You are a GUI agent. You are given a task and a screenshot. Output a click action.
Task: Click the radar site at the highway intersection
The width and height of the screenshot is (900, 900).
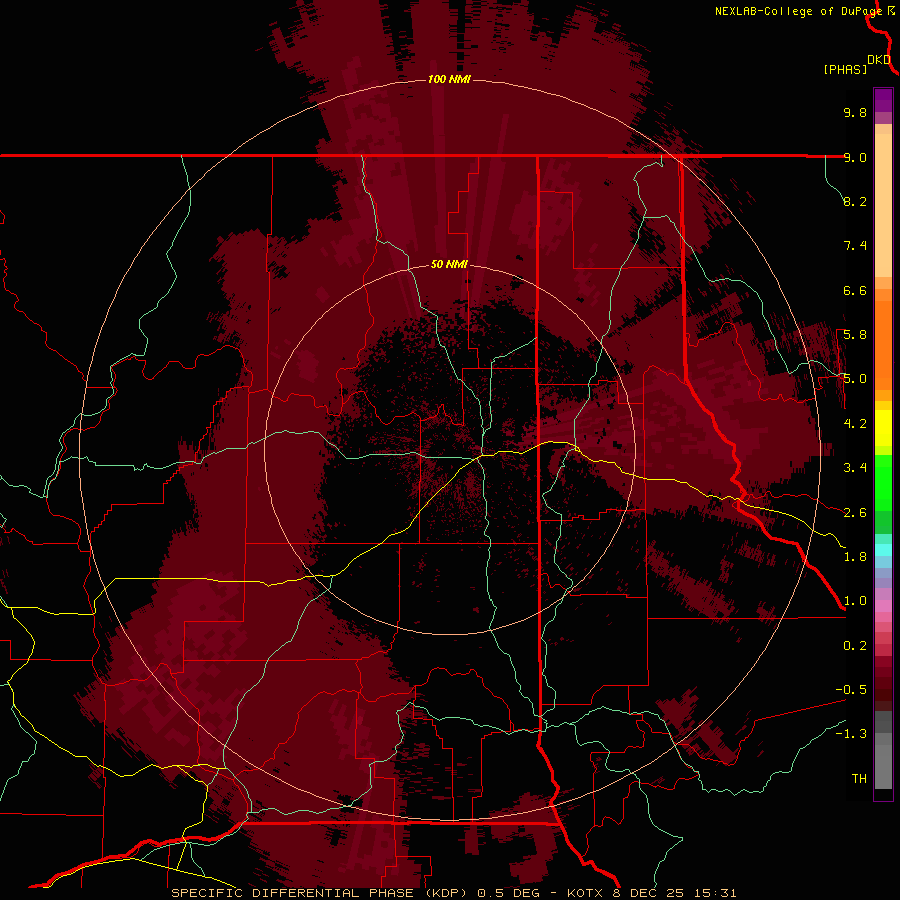coord(480,457)
